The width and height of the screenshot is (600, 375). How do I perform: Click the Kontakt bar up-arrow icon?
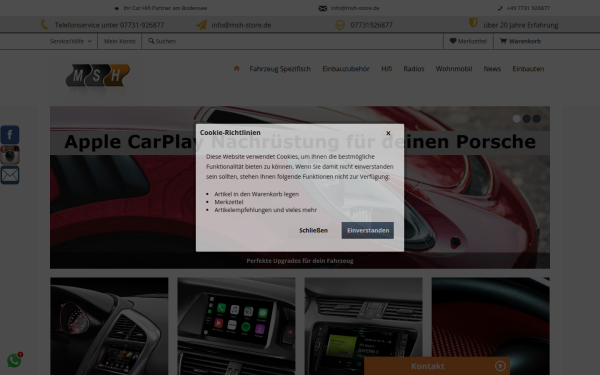[500, 366]
